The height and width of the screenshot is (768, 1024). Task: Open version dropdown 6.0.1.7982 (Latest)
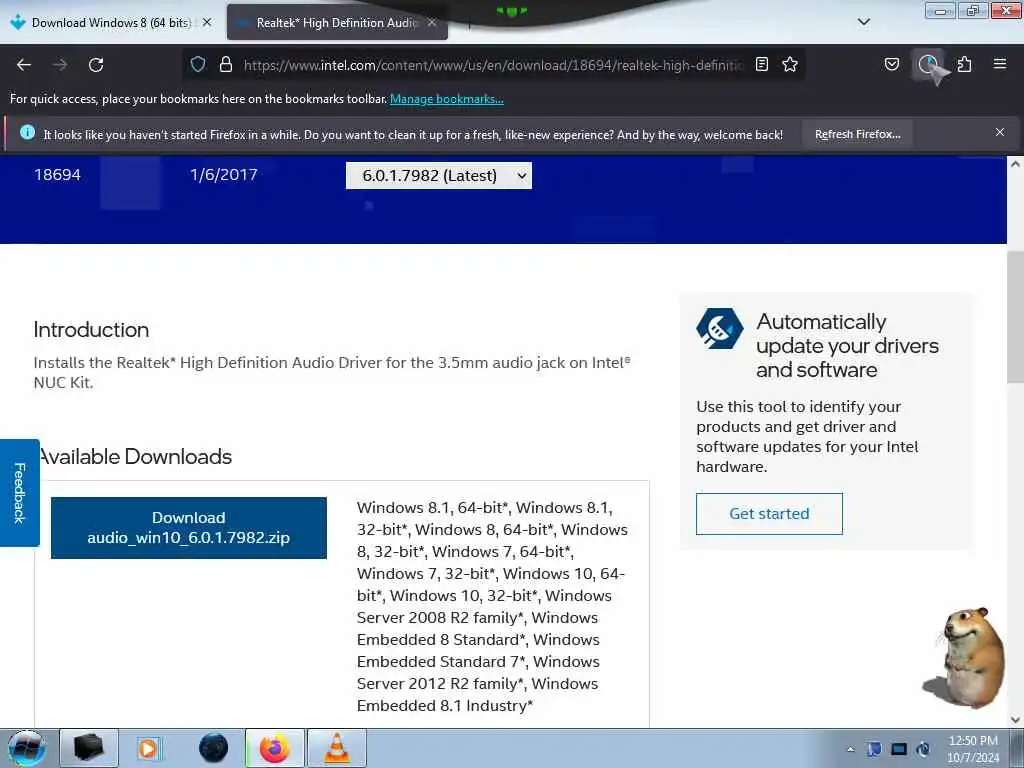pos(439,176)
